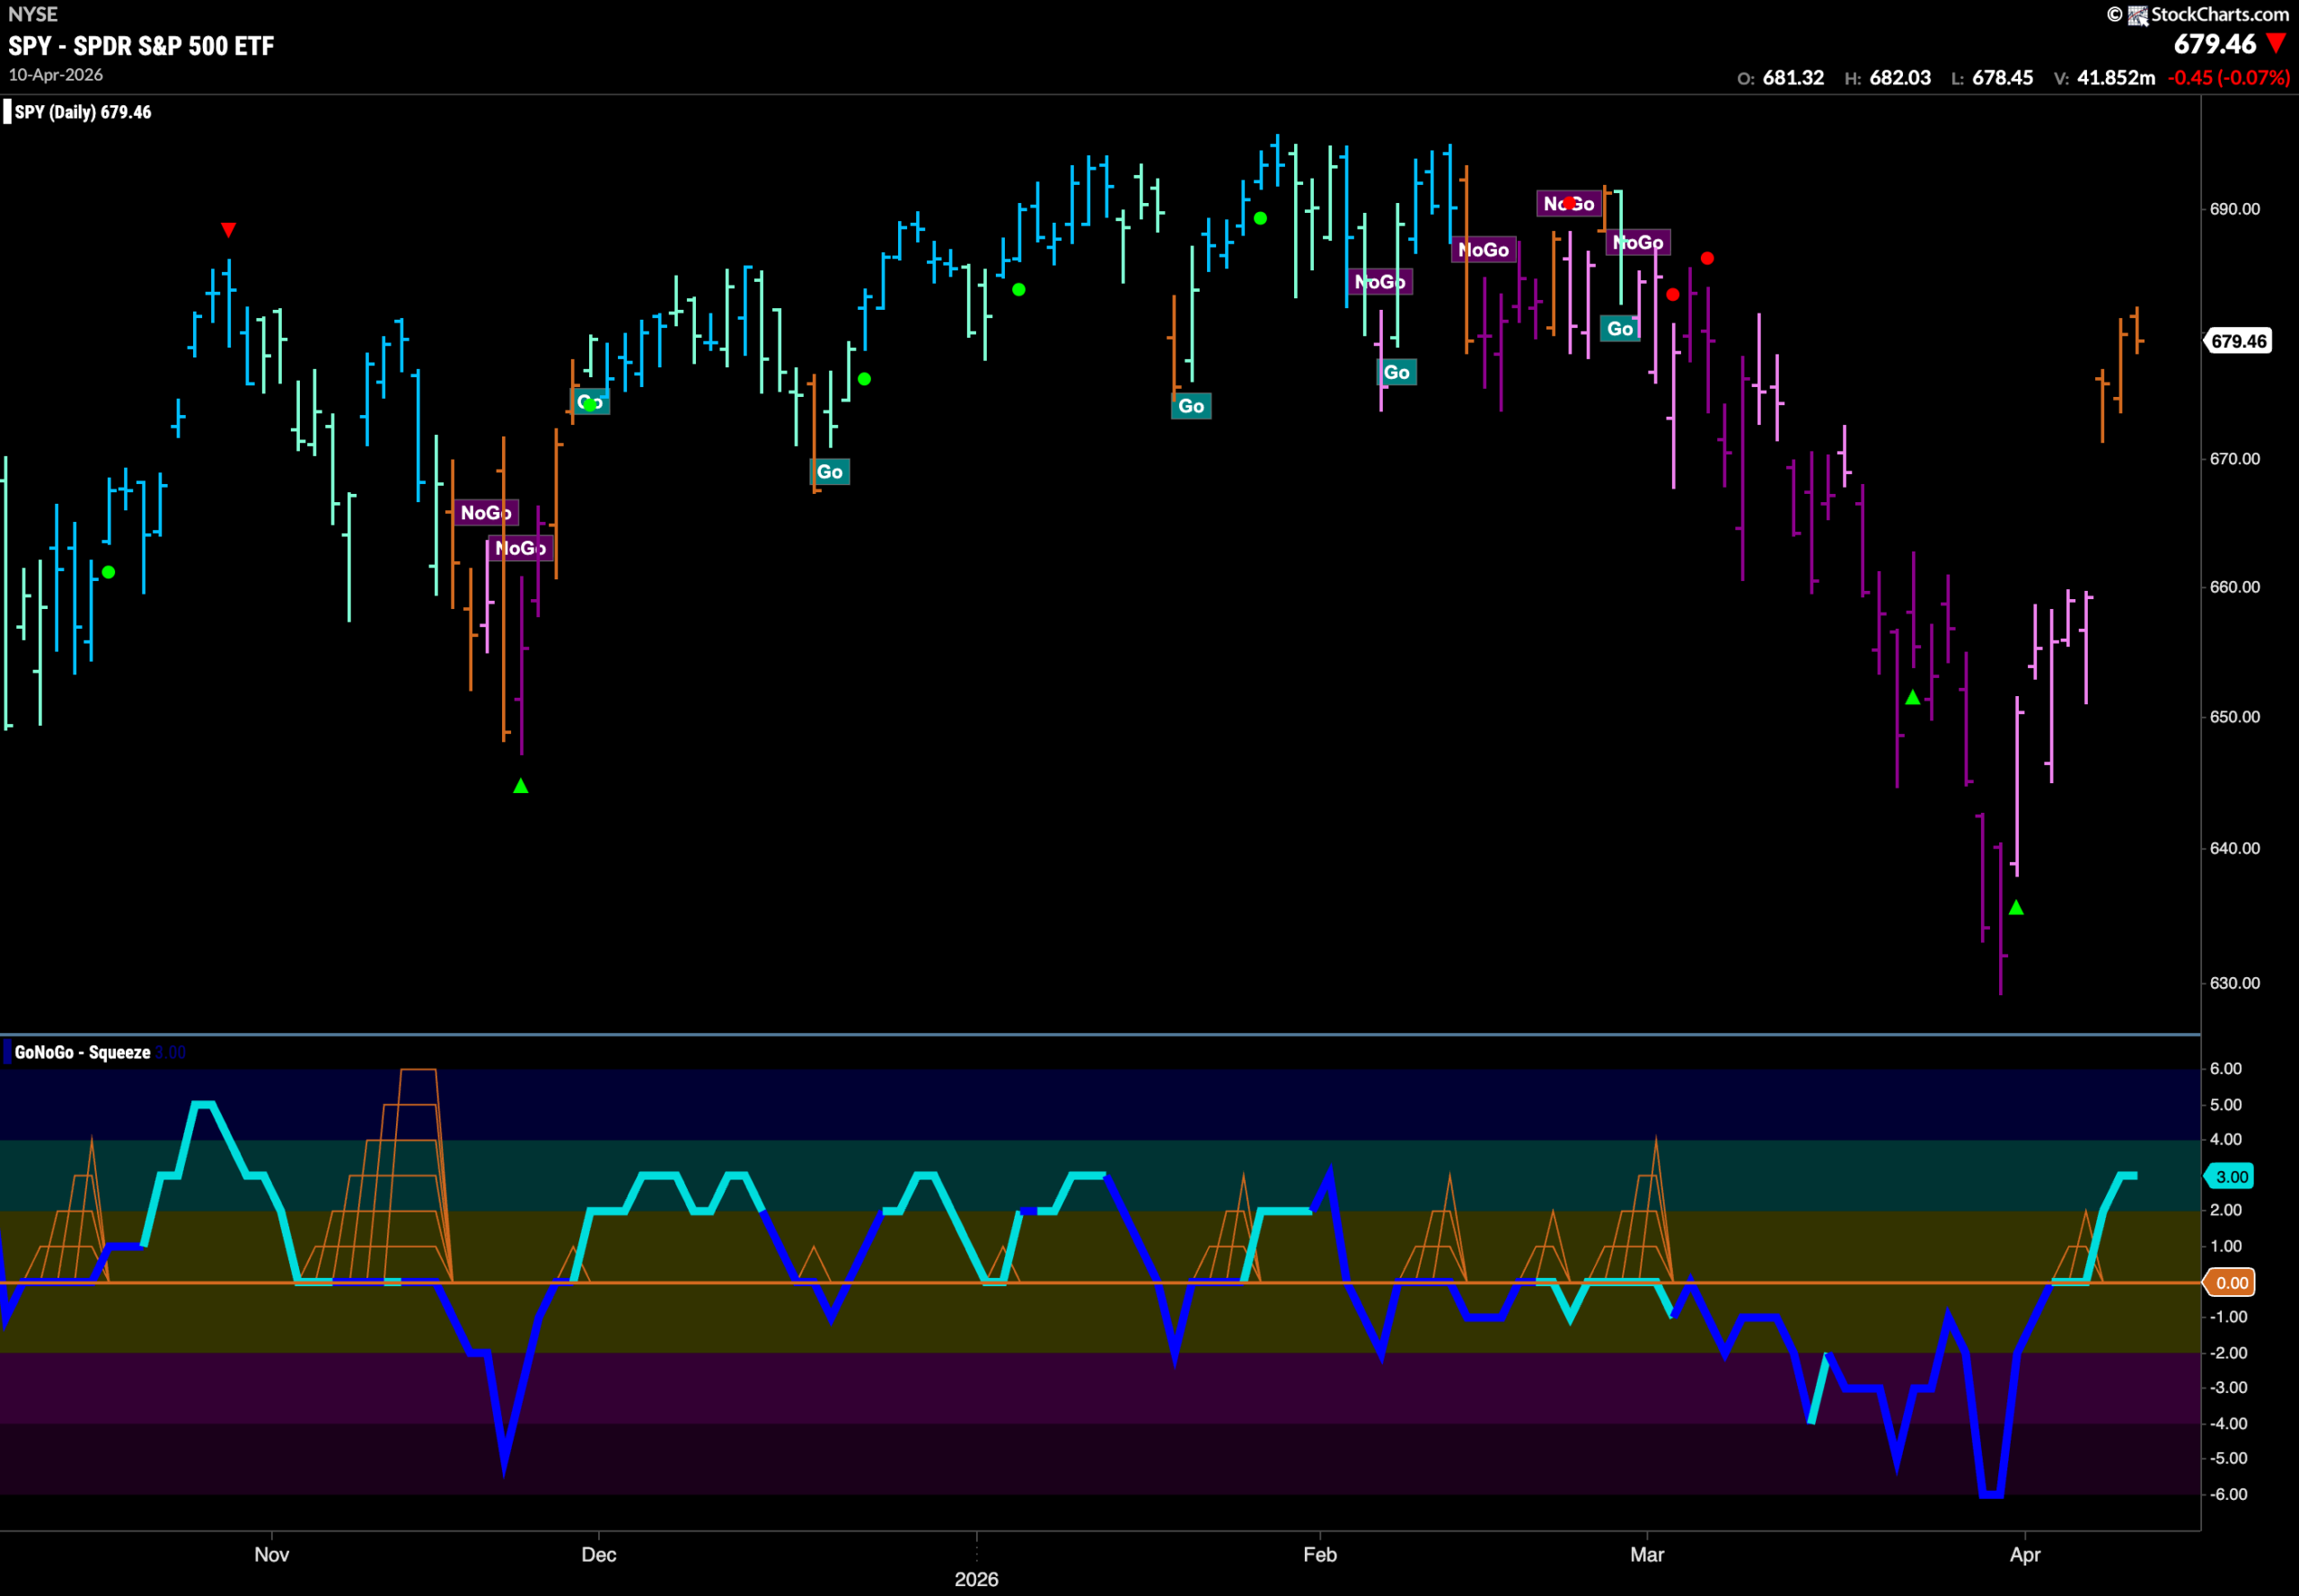Click the blue GoNoGo Squeeze legend marker
This screenshot has height=1596, width=2299.
[7, 1052]
